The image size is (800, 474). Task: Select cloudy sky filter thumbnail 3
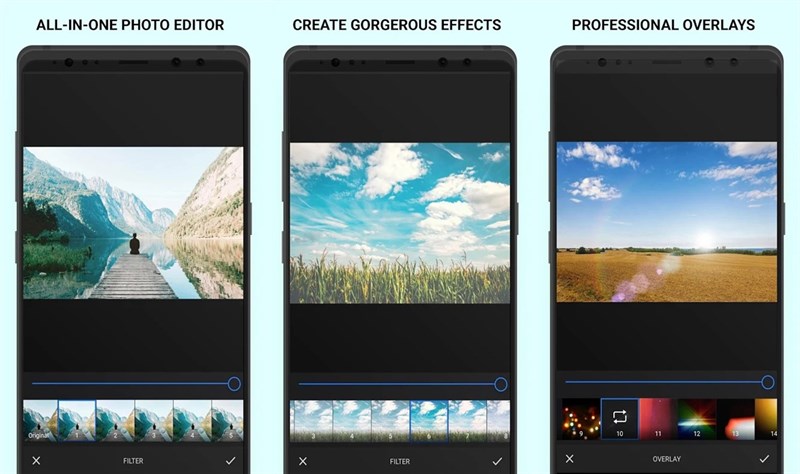[x=311, y=421]
